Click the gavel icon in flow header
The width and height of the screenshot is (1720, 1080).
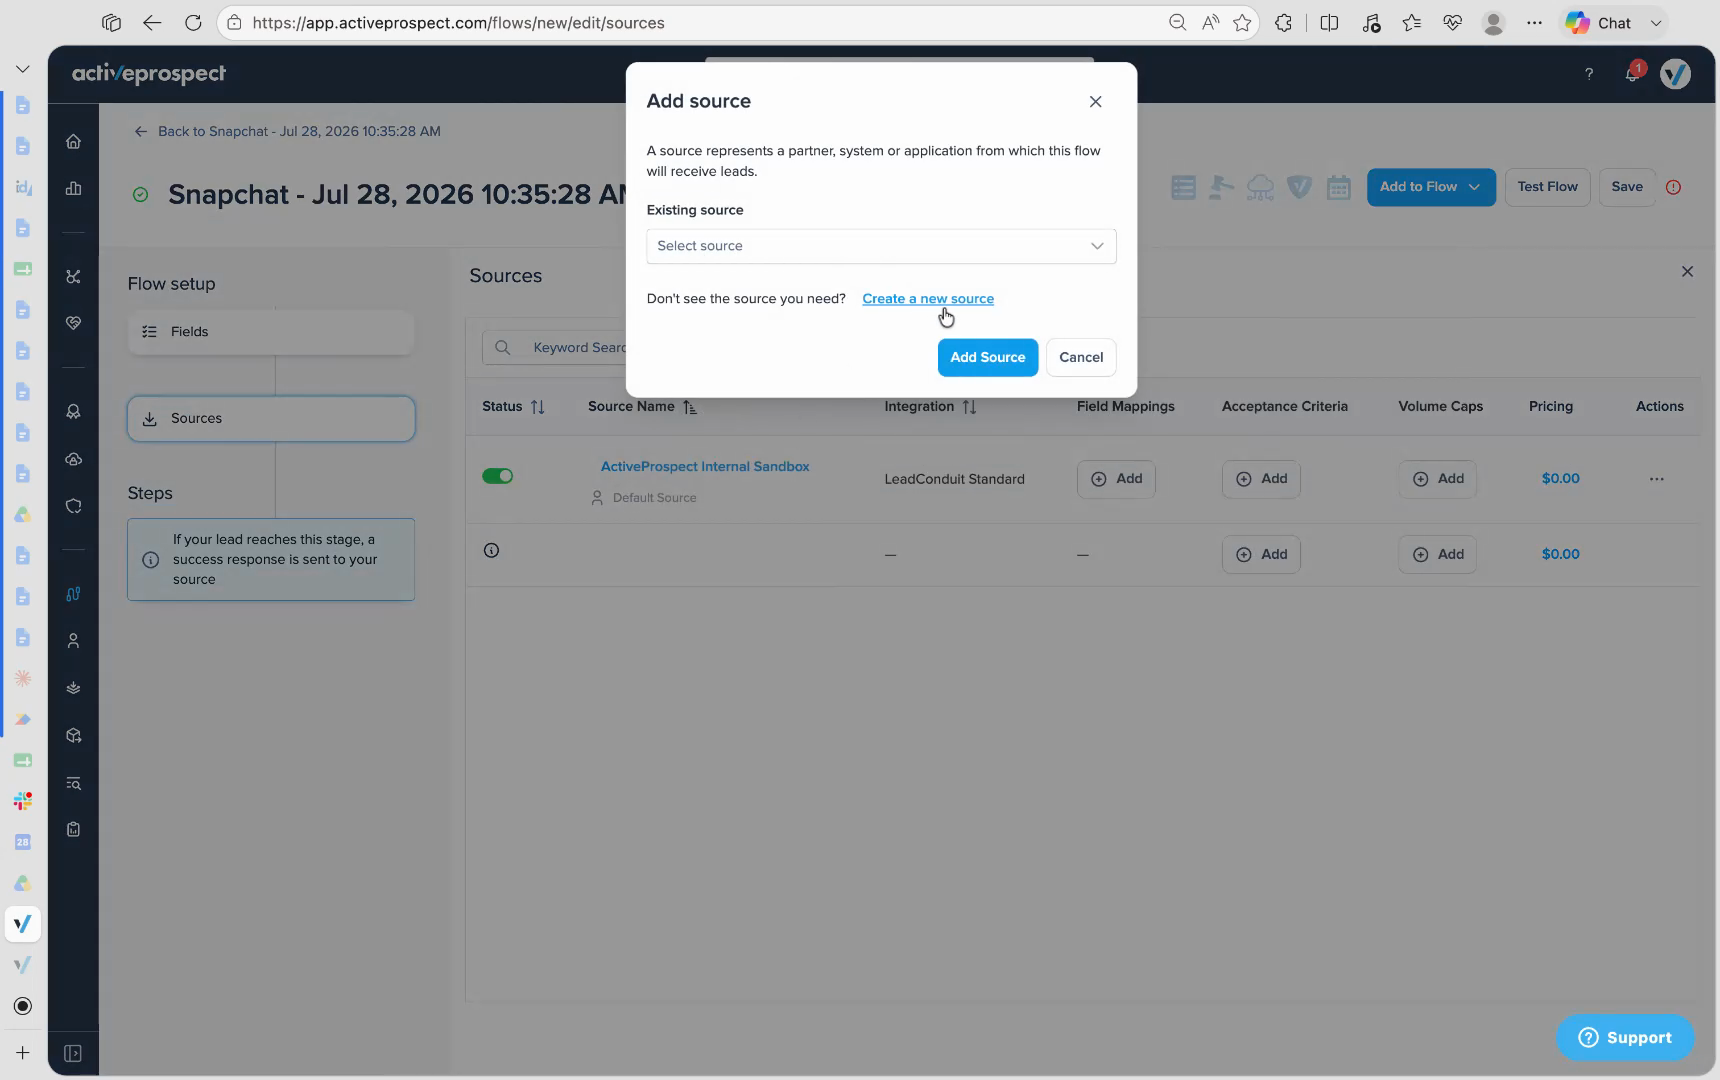tap(1221, 187)
